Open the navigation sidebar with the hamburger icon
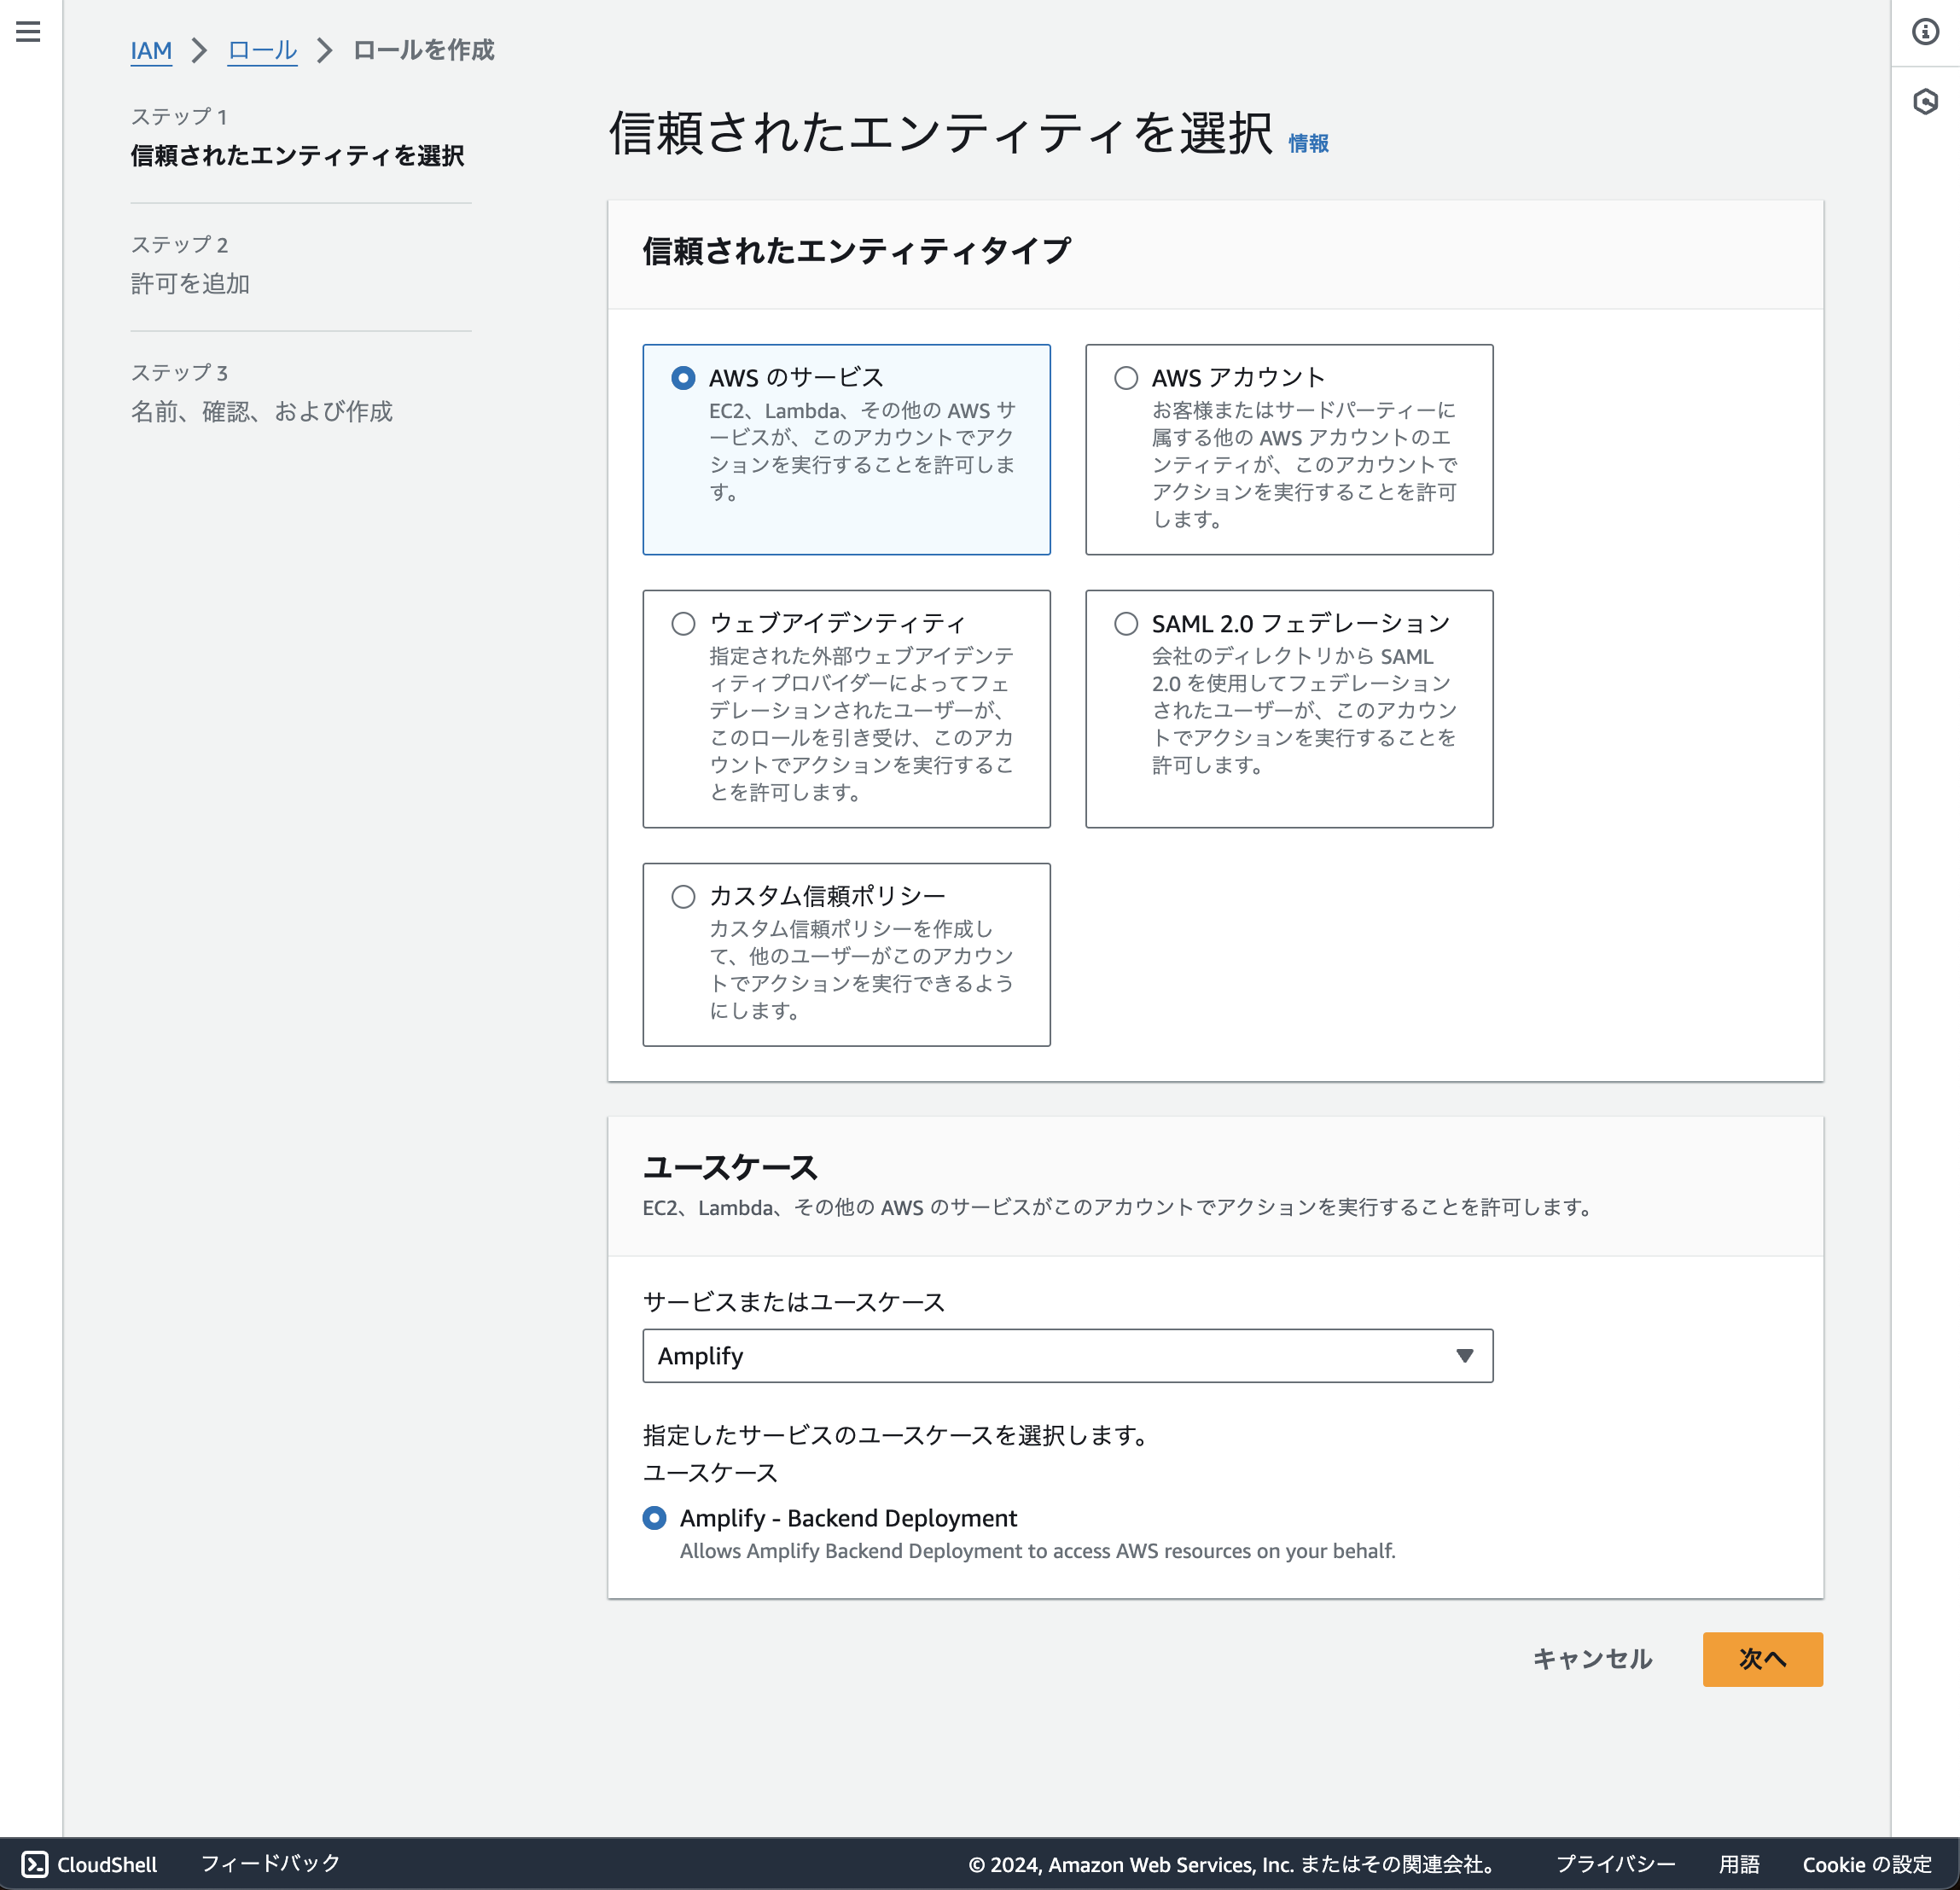 coord(28,30)
